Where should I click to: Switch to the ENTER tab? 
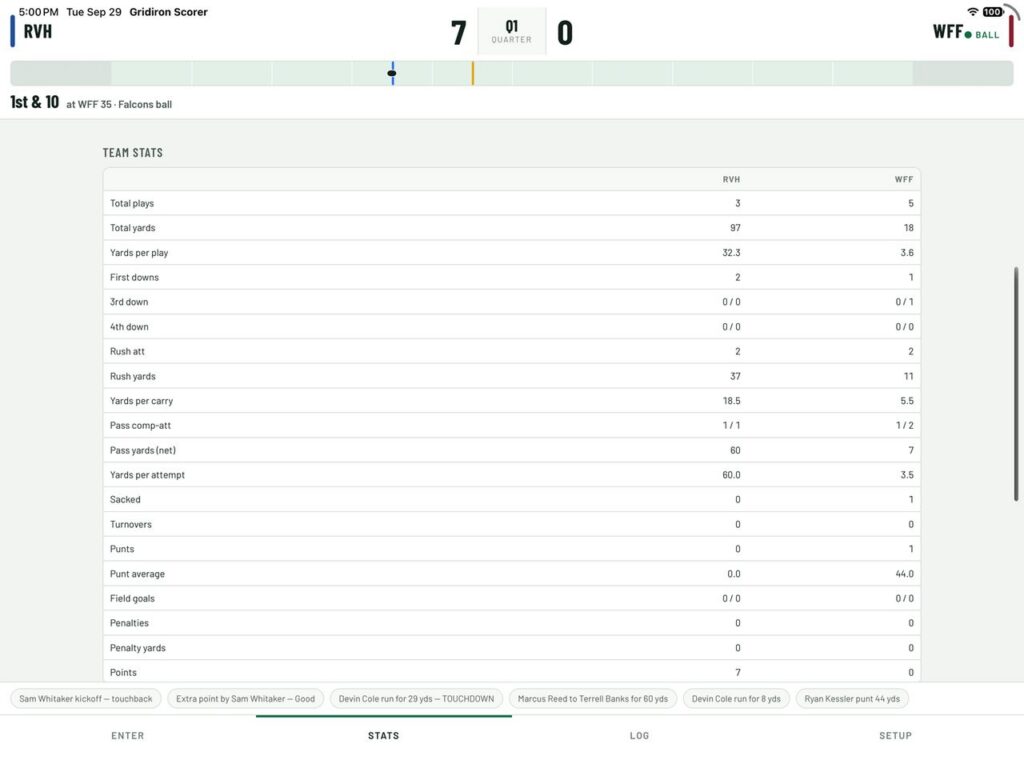click(127, 735)
